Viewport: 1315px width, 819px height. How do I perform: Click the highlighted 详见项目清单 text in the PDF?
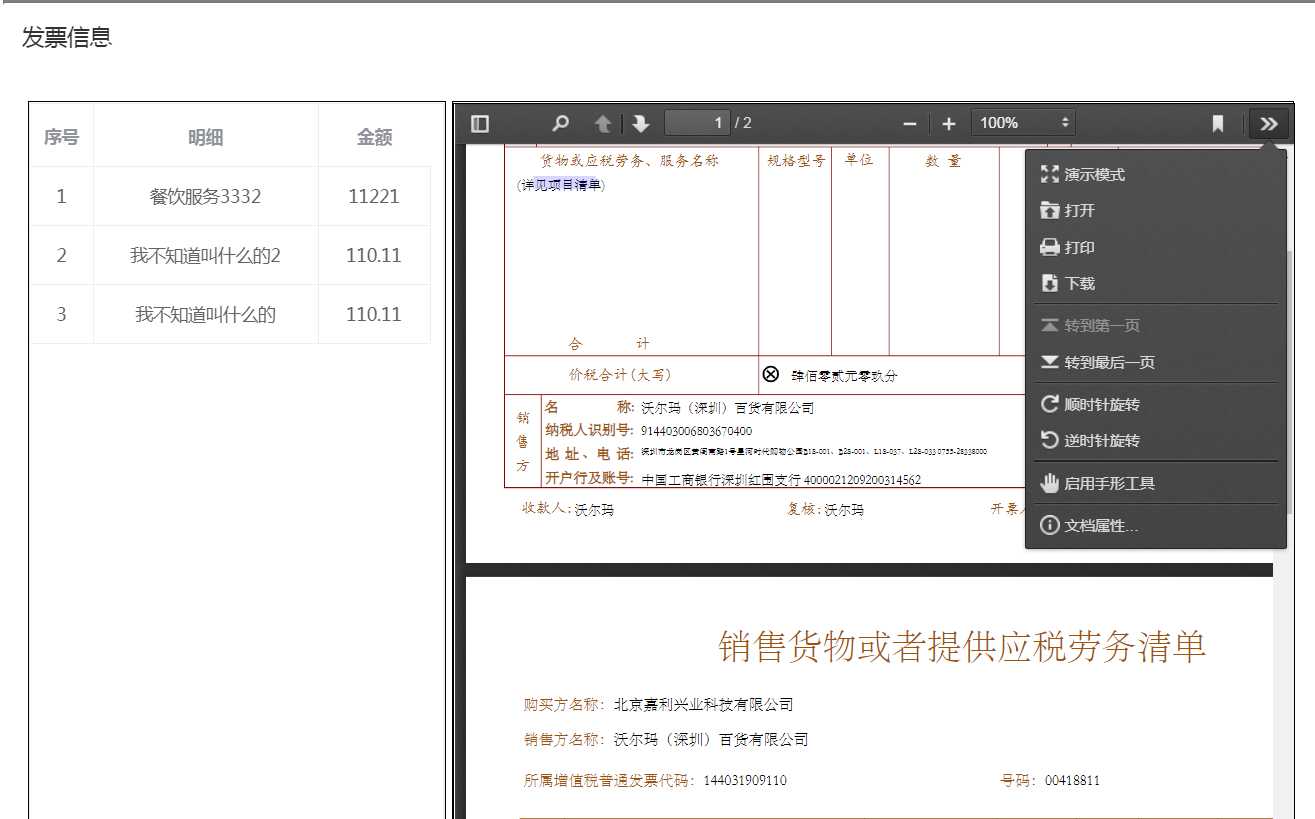(561, 185)
